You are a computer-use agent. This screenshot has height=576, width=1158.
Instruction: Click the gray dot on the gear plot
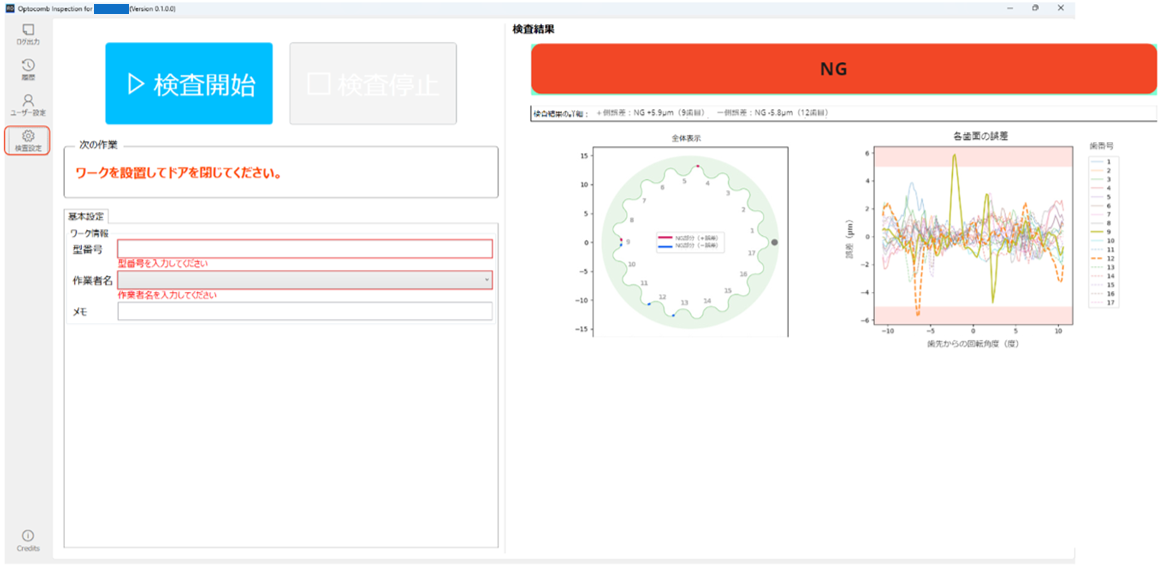tap(775, 242)
